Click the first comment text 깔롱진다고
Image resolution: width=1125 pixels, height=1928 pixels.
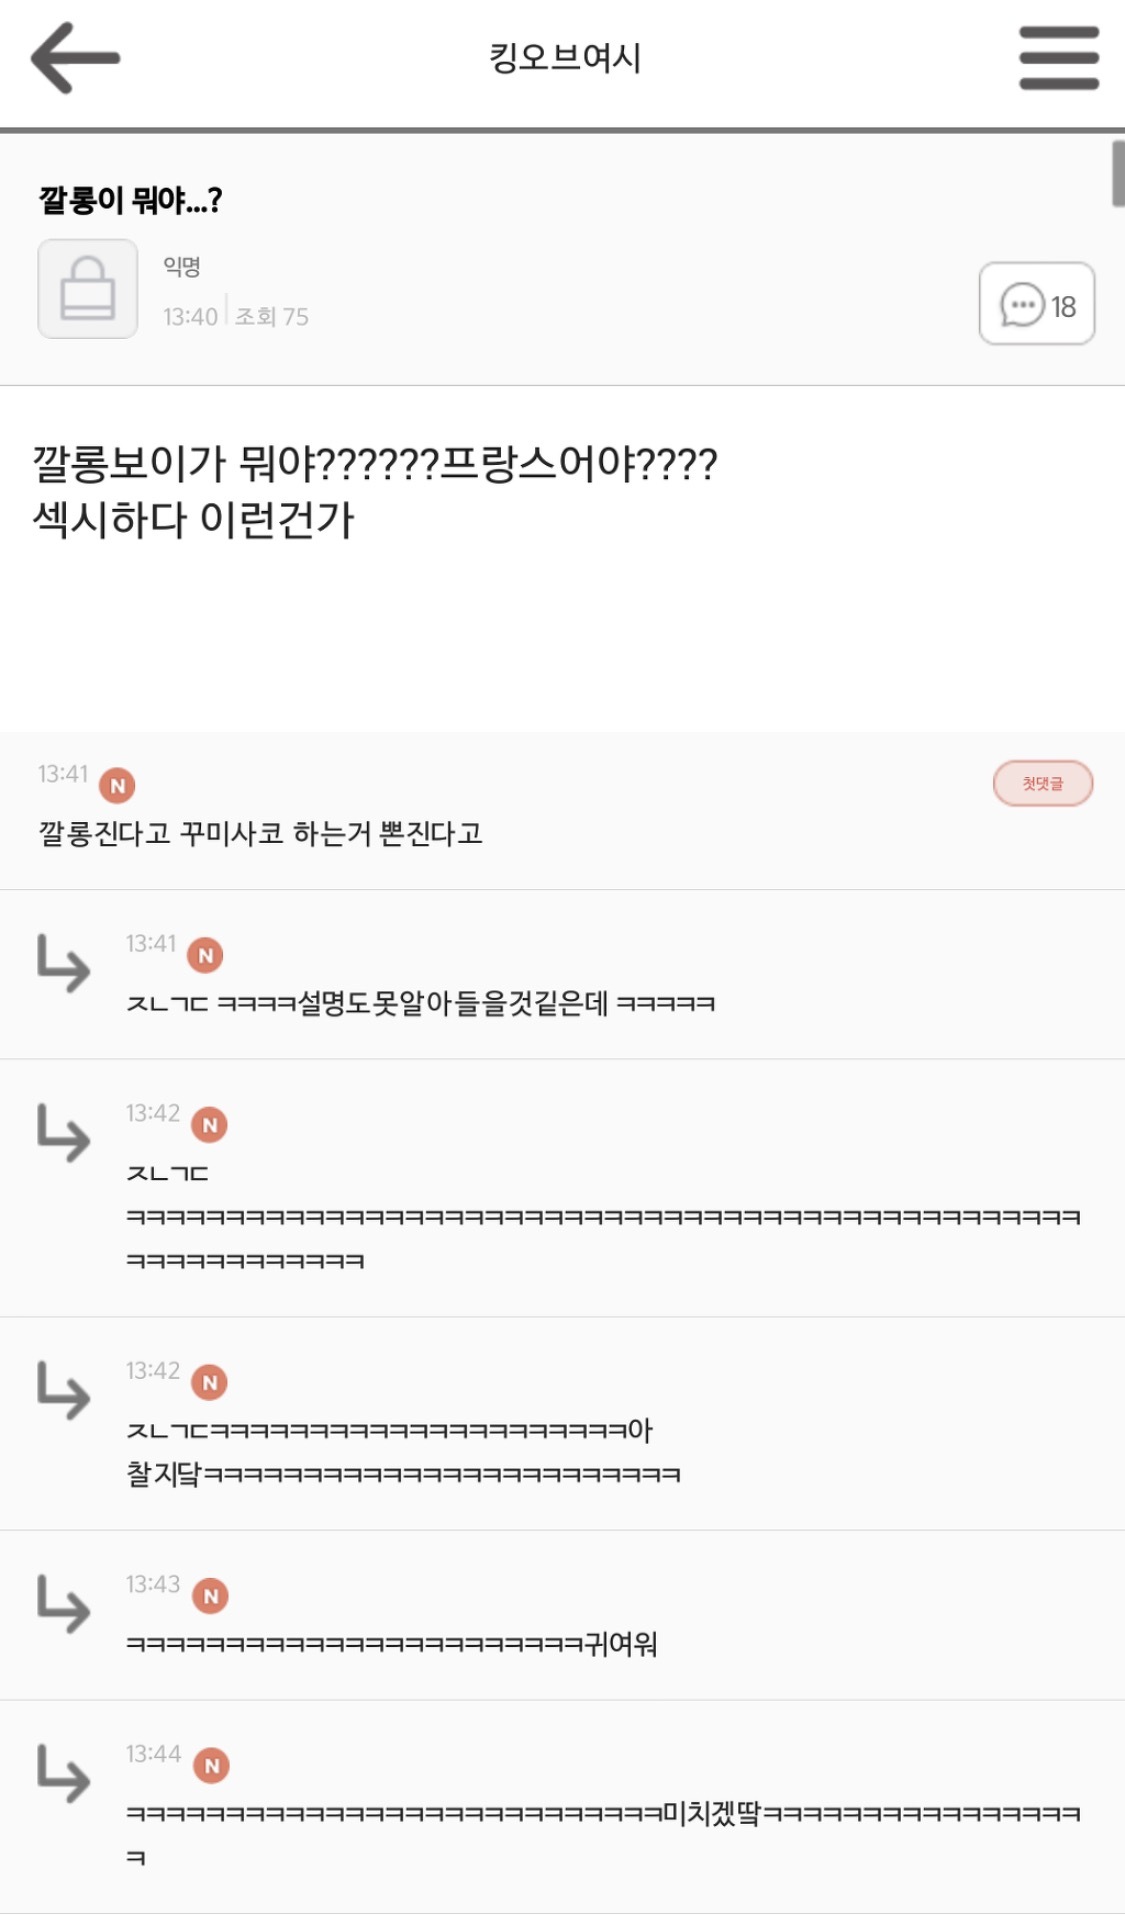point(260,833)
